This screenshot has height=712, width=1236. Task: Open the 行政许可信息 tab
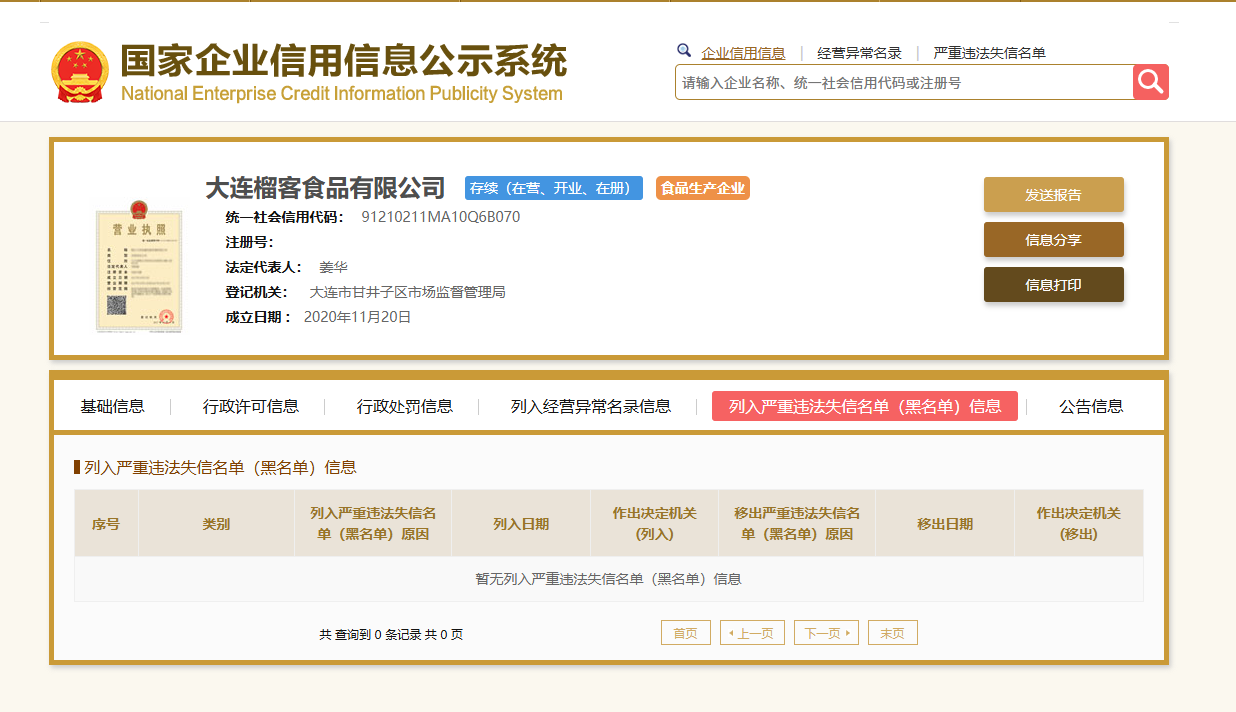[x=251, y=406]
